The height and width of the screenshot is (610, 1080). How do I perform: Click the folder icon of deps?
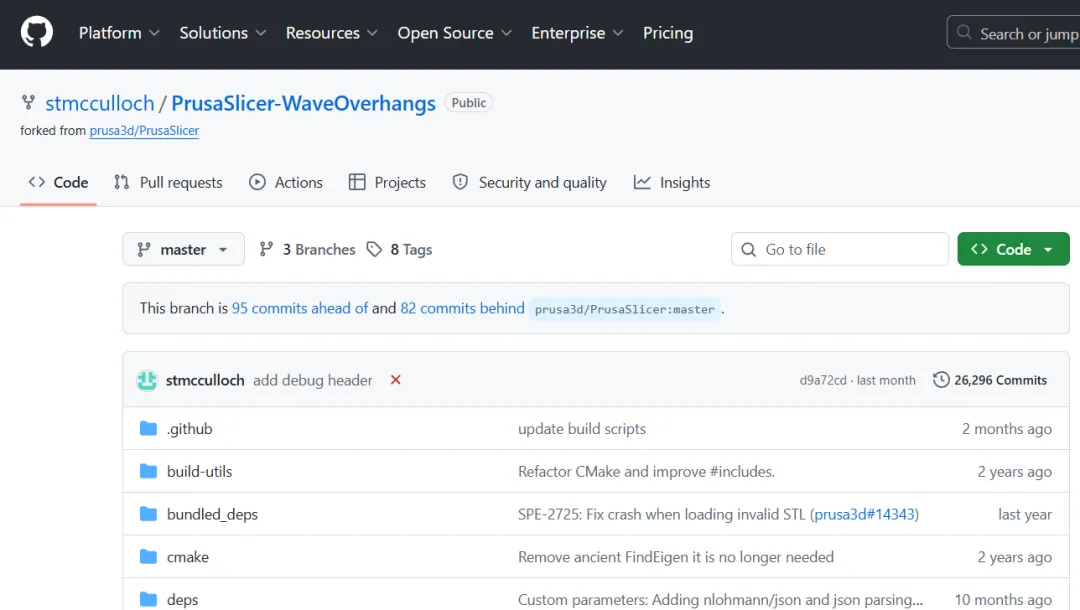pyautogui.click(x=148, y=600)
